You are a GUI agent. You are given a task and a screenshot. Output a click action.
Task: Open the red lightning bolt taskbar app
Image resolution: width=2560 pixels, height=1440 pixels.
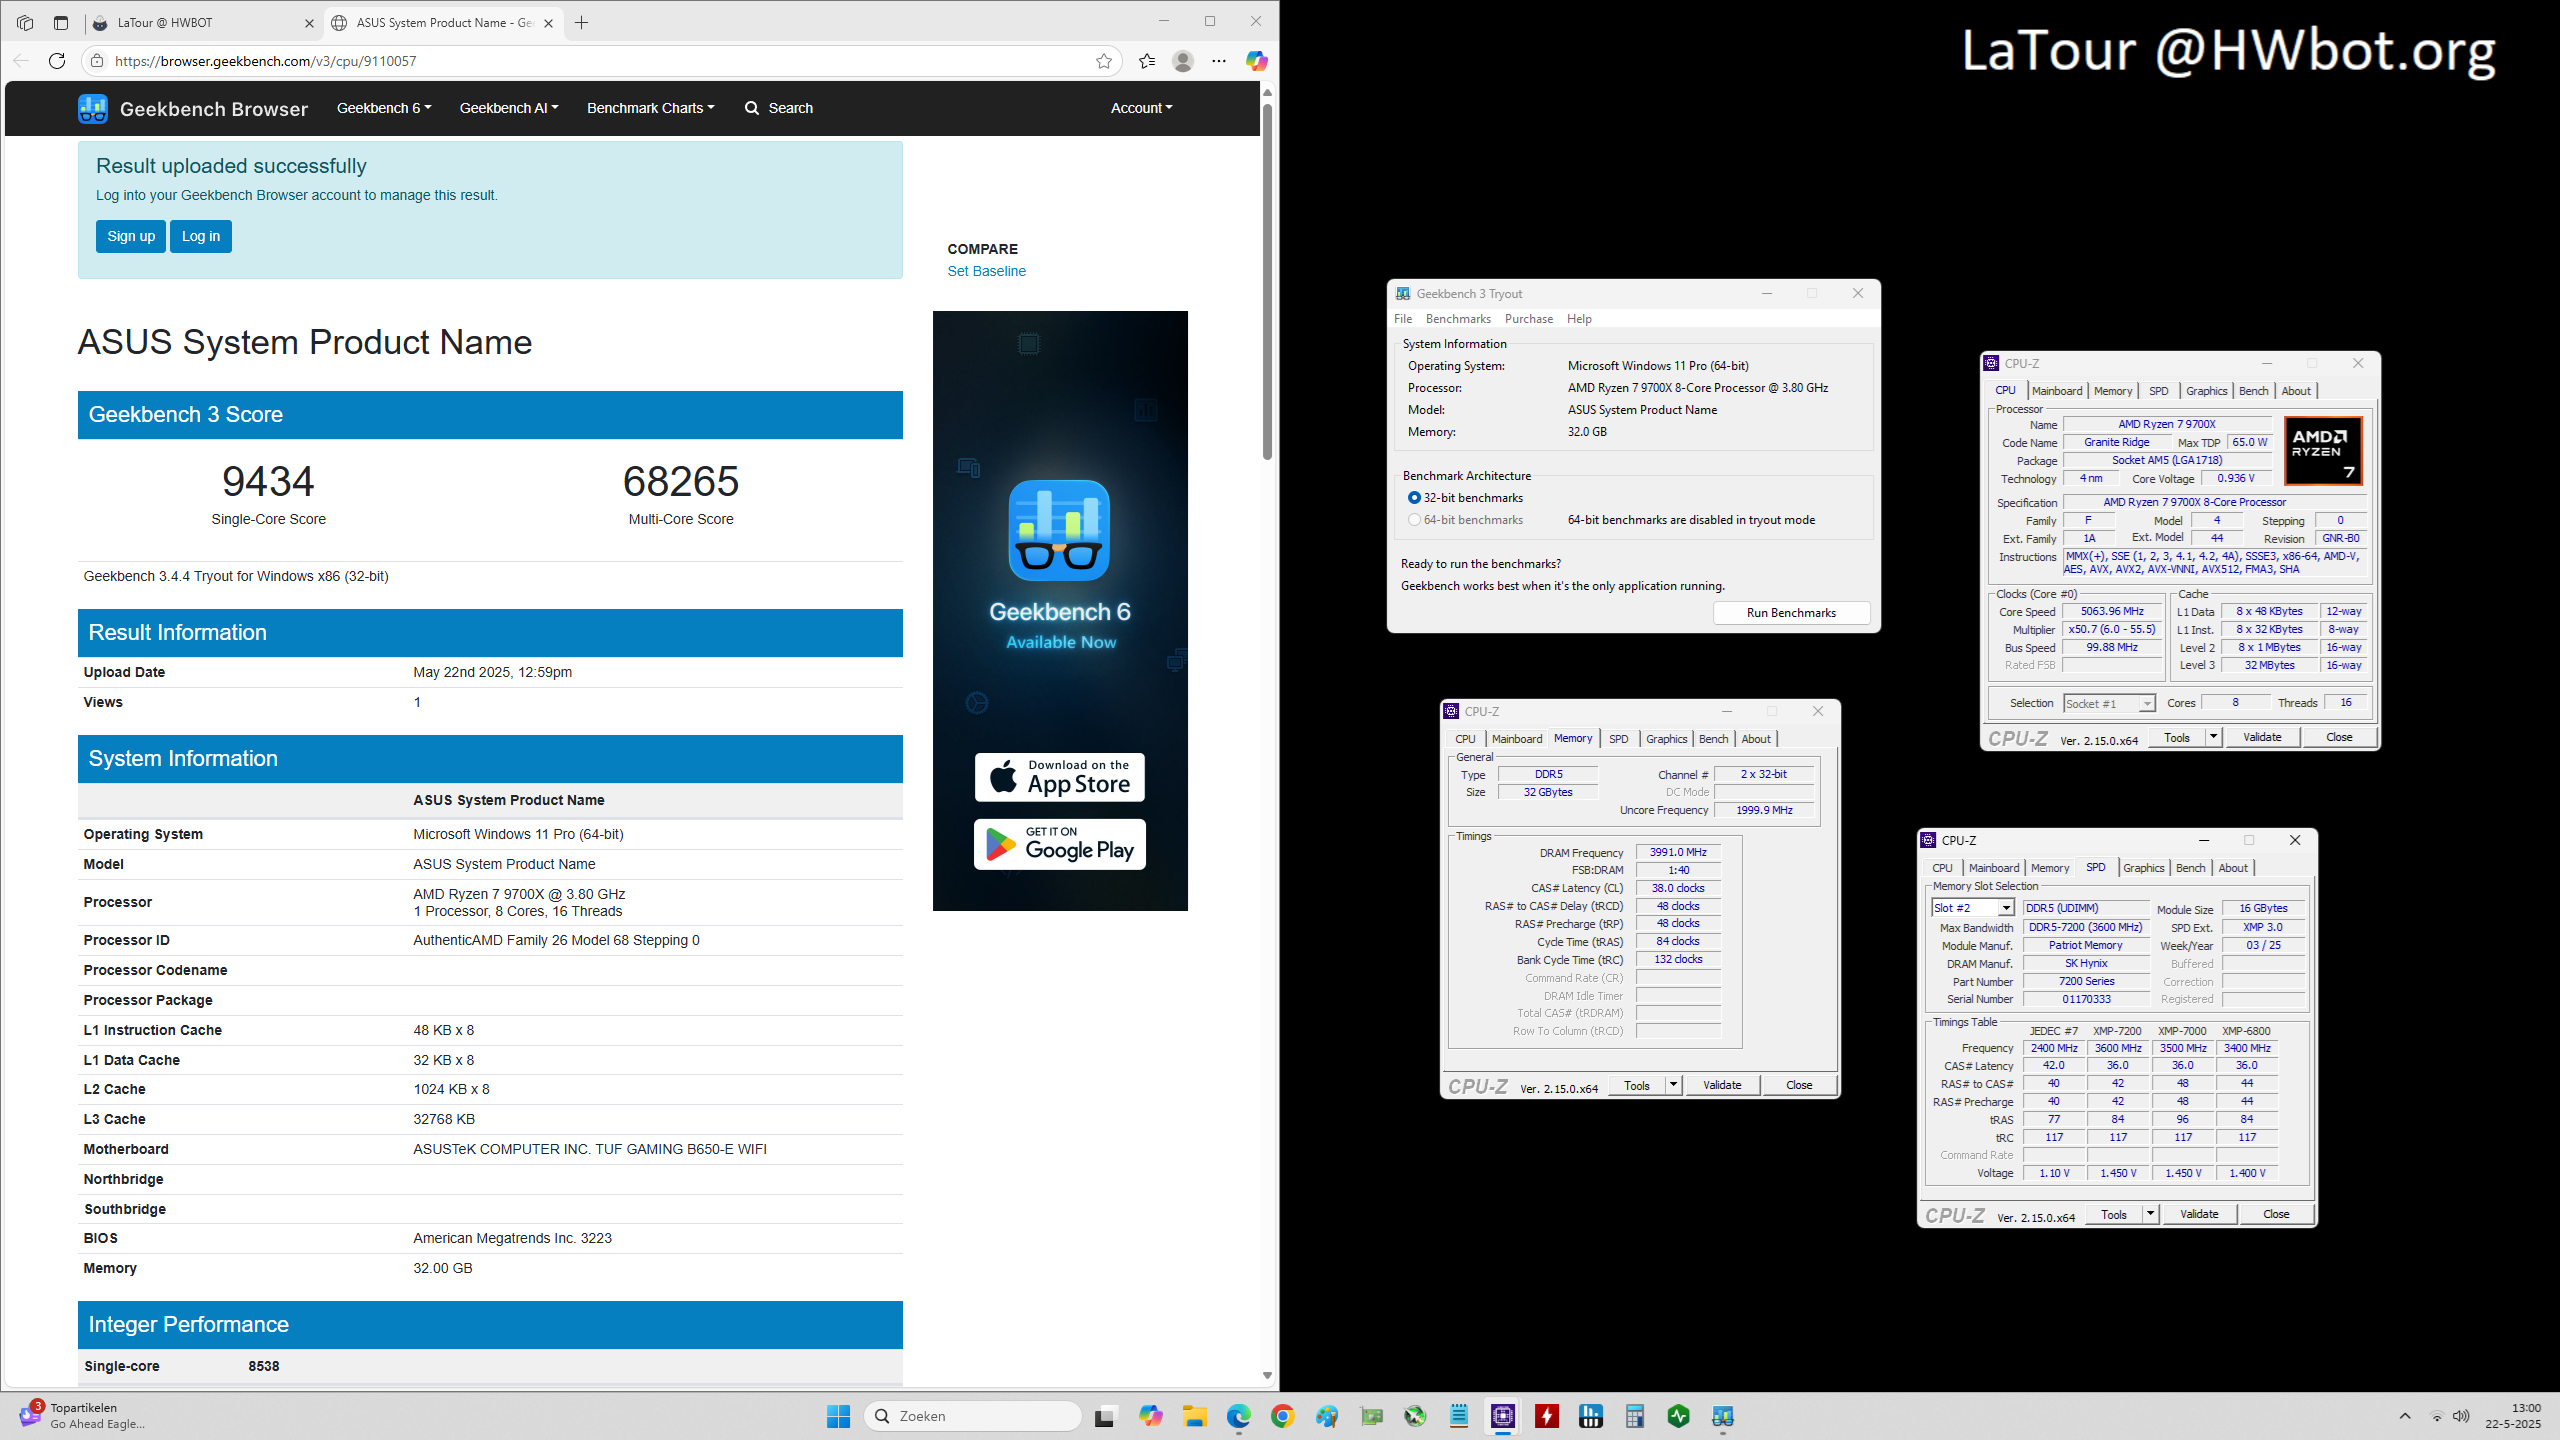[x=1547, y=1416]
